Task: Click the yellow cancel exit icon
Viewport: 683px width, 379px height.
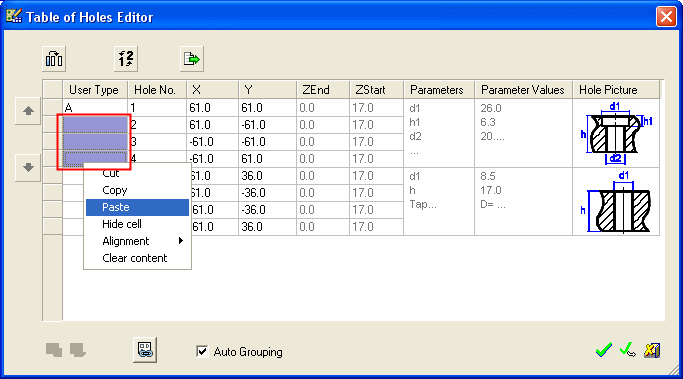Action: coord(652,350)
